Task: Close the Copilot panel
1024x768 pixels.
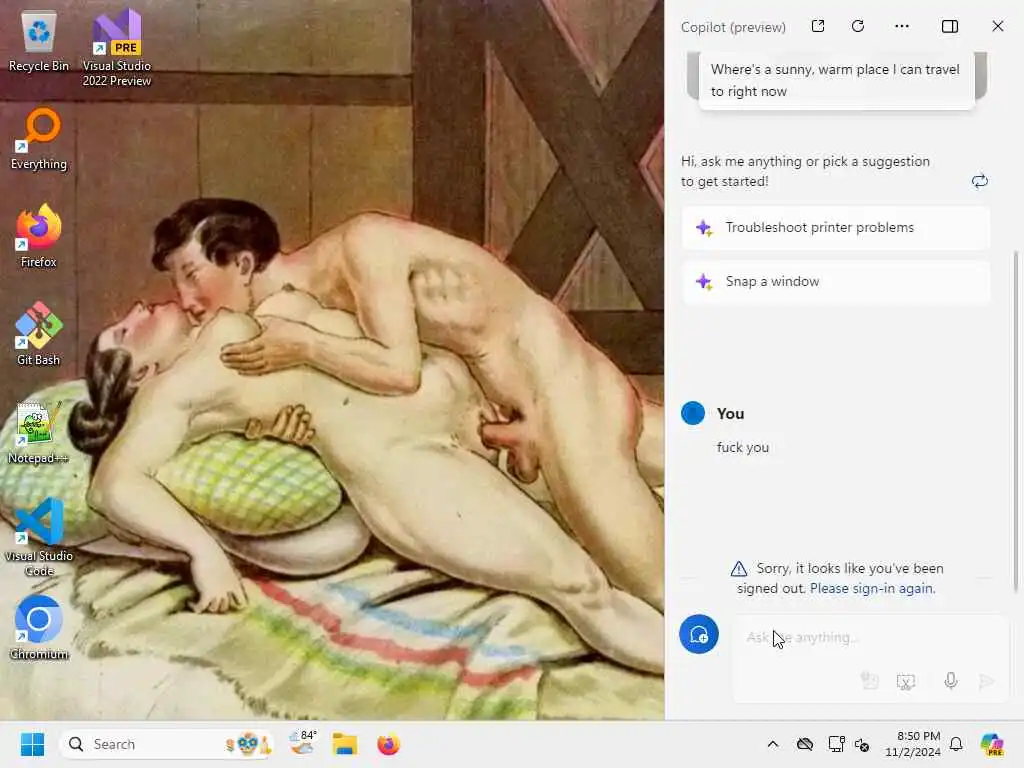Action: (x=998, y=26)
